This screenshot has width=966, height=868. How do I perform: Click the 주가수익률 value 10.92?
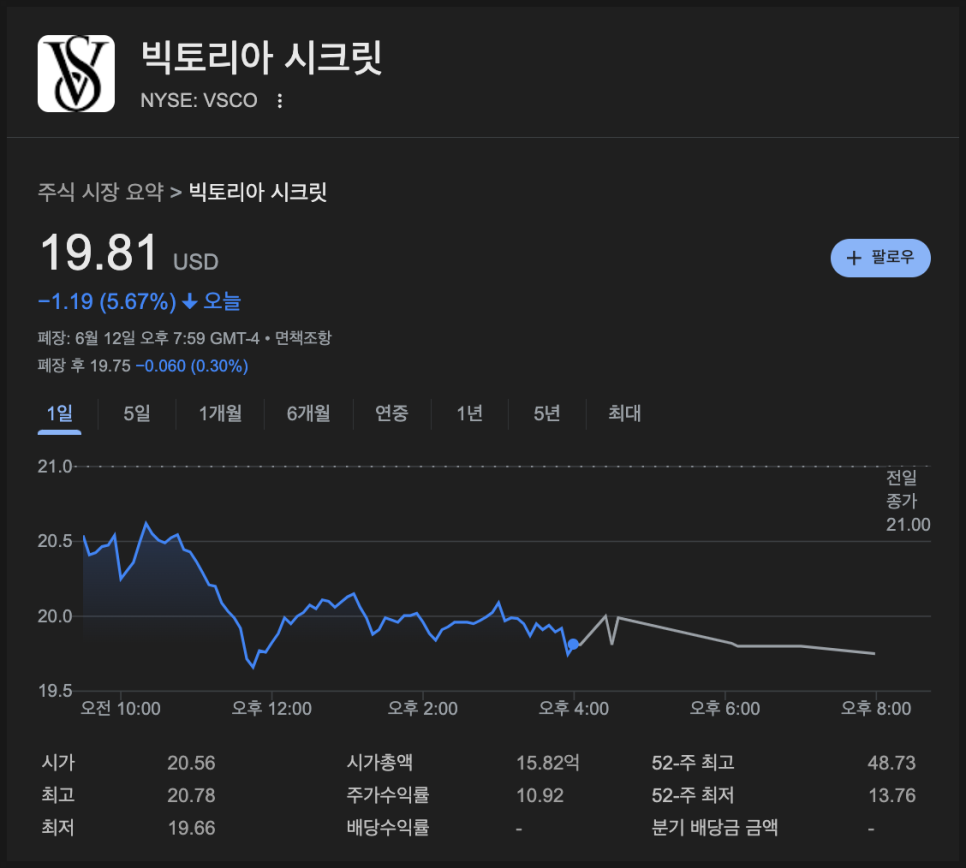(540, 795)
